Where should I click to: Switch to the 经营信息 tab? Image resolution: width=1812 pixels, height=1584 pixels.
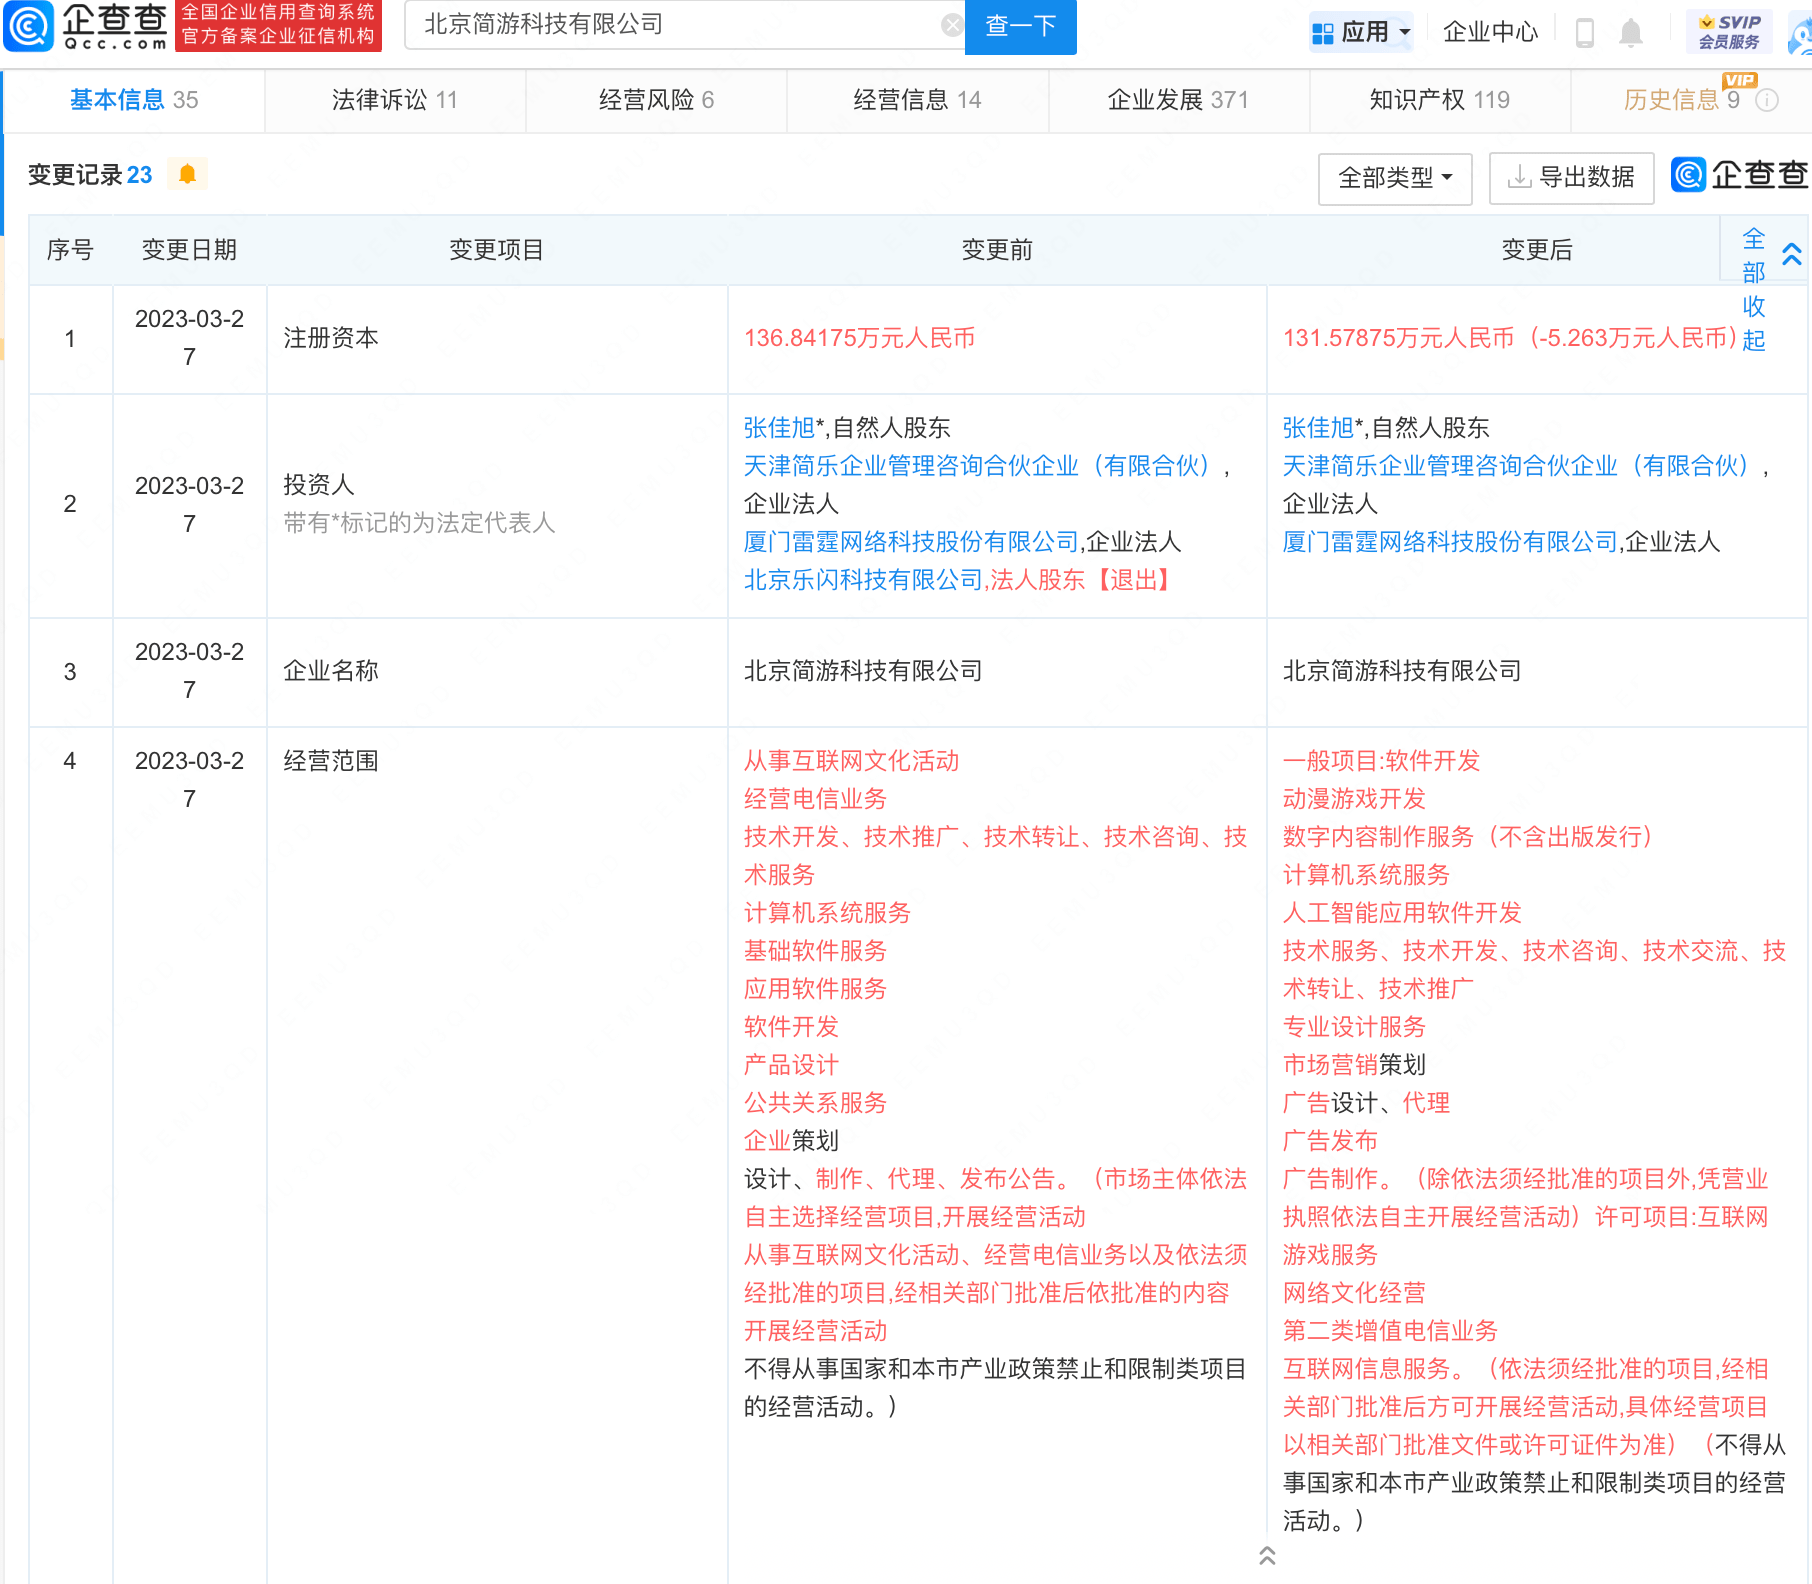(917, 100)
